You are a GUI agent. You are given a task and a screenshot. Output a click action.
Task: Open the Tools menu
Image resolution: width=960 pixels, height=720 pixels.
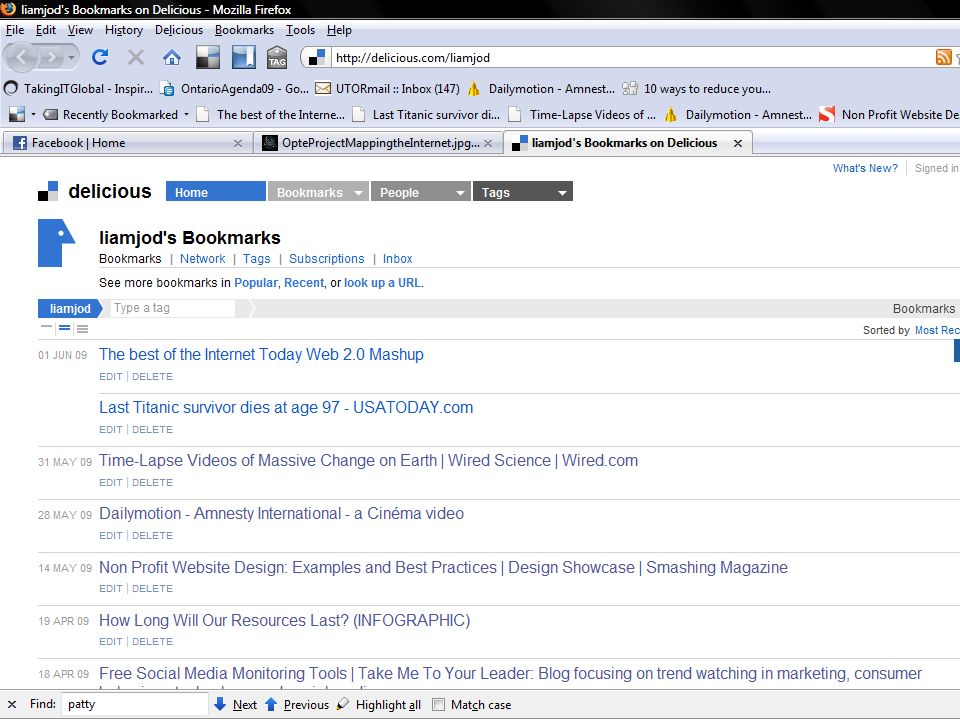(300, 30)
